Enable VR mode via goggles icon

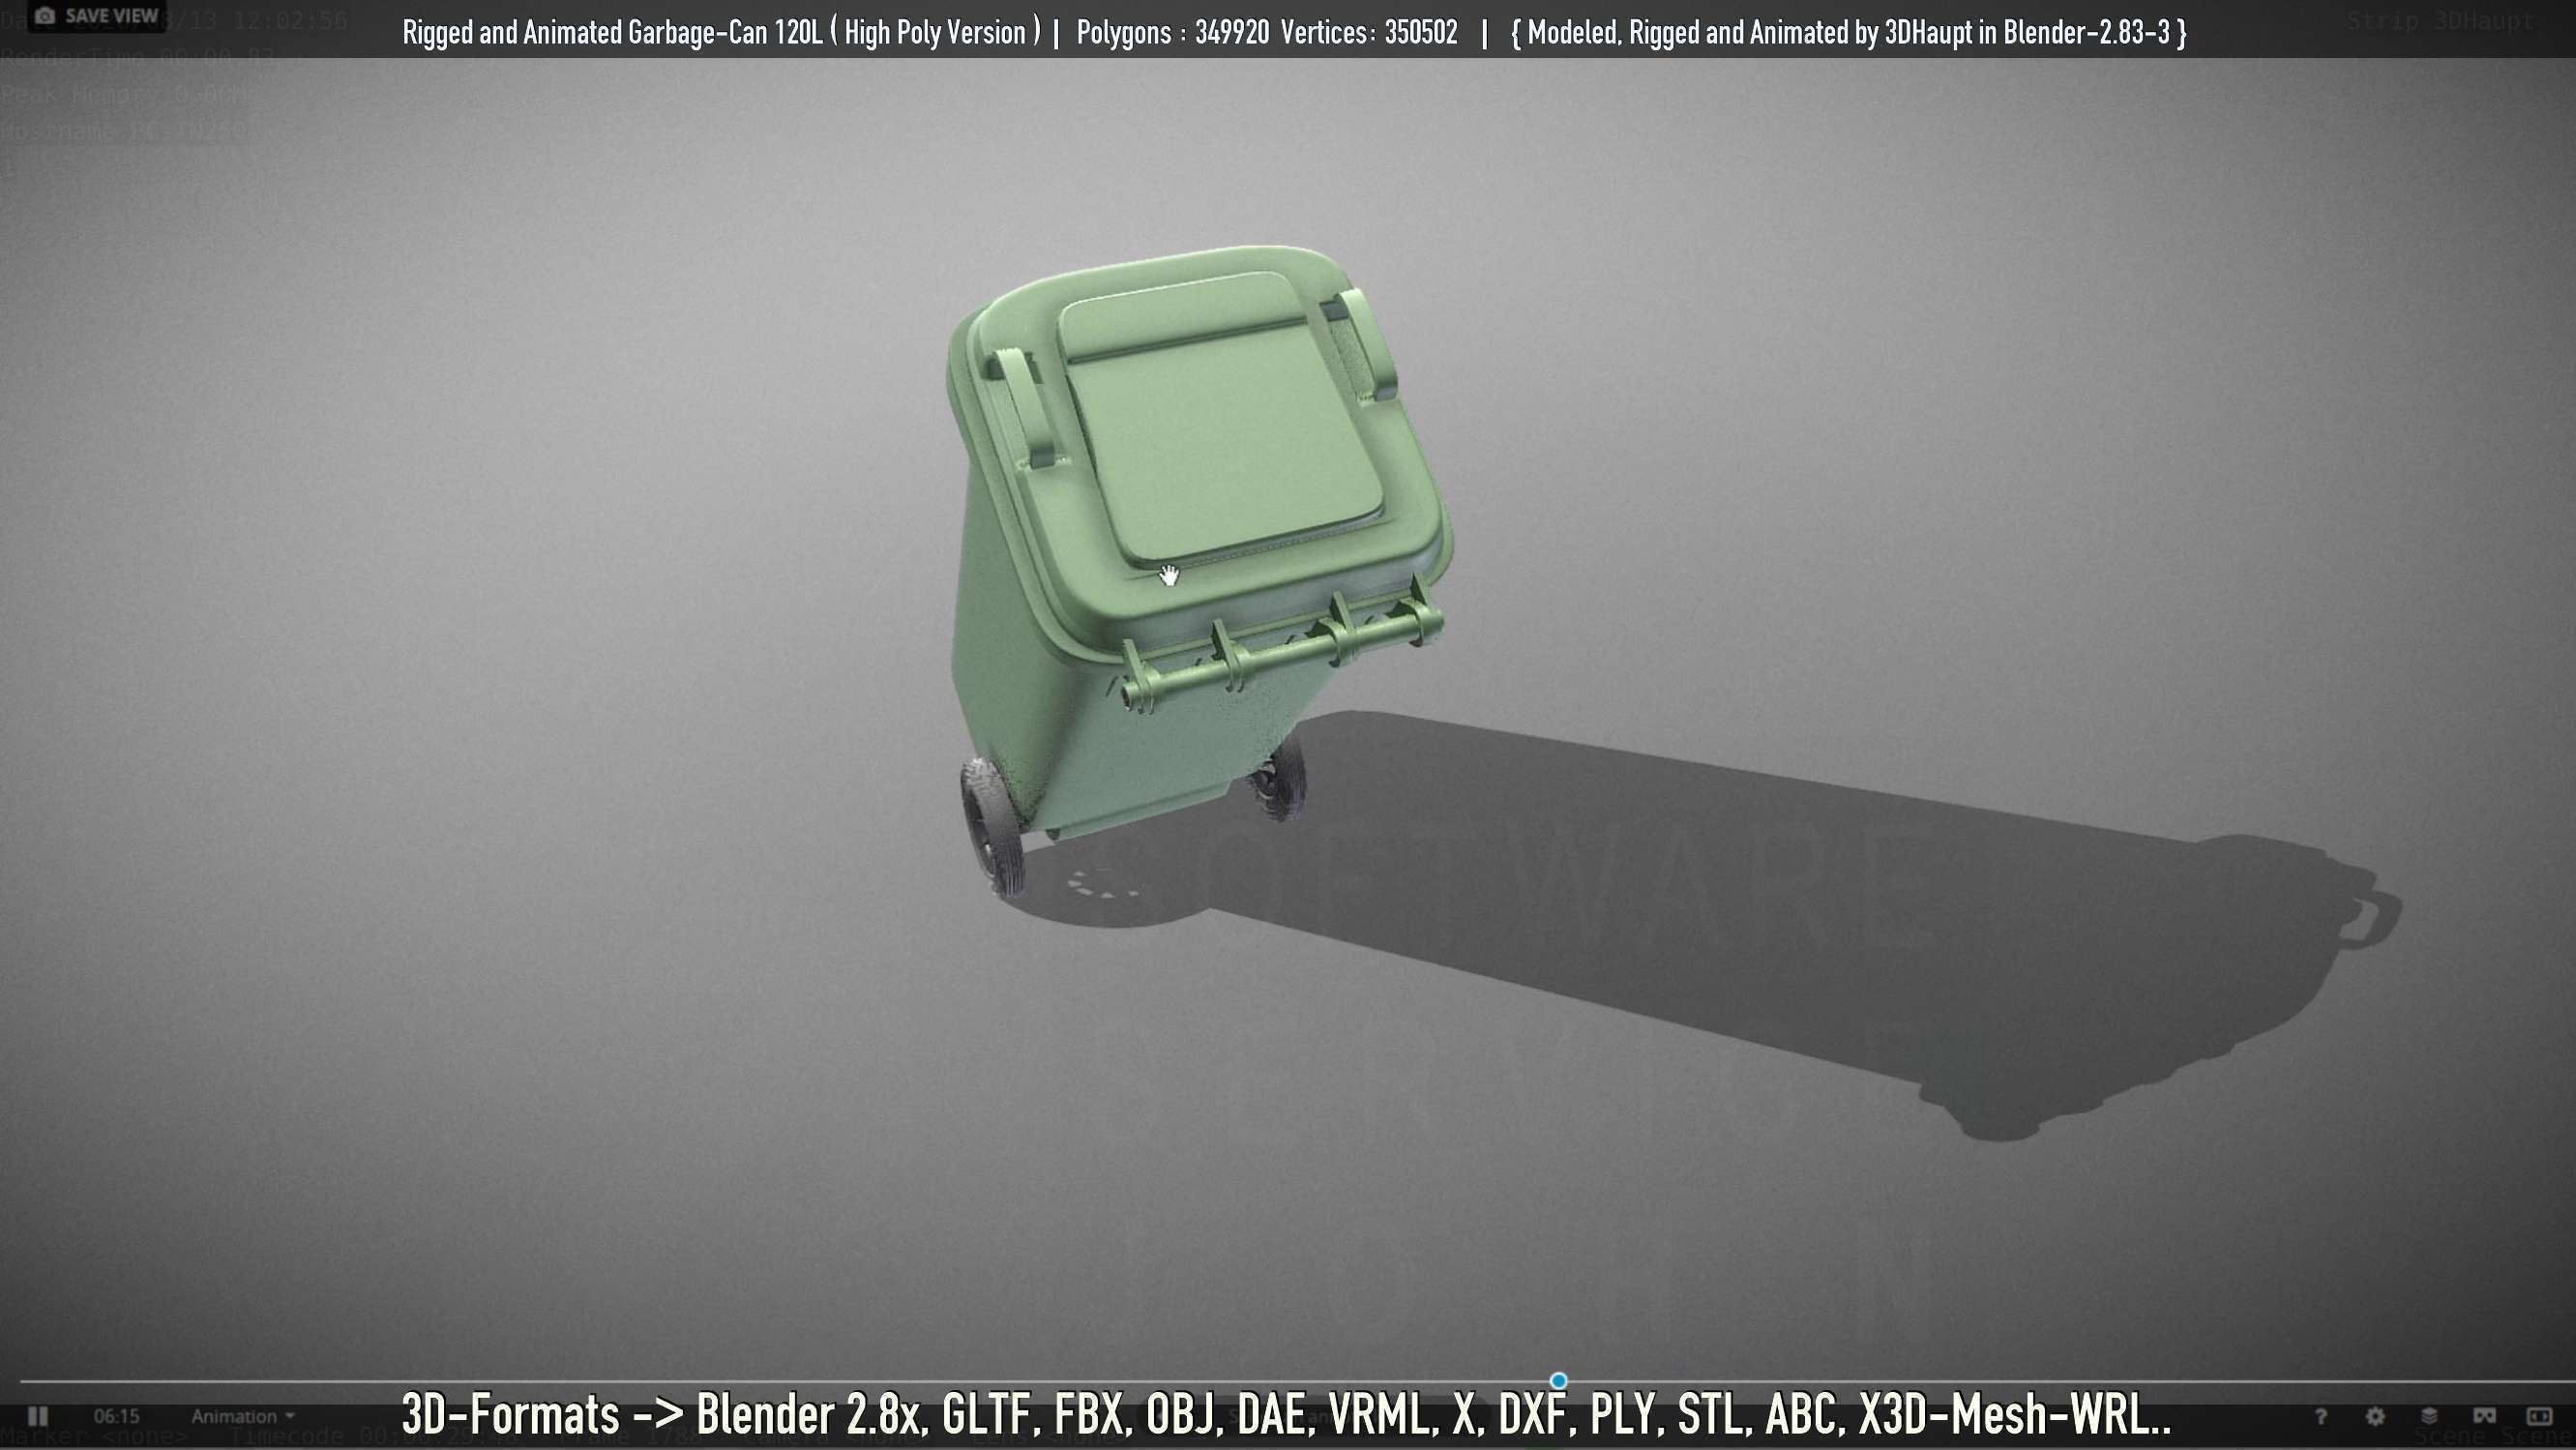click(2484, 1416)
